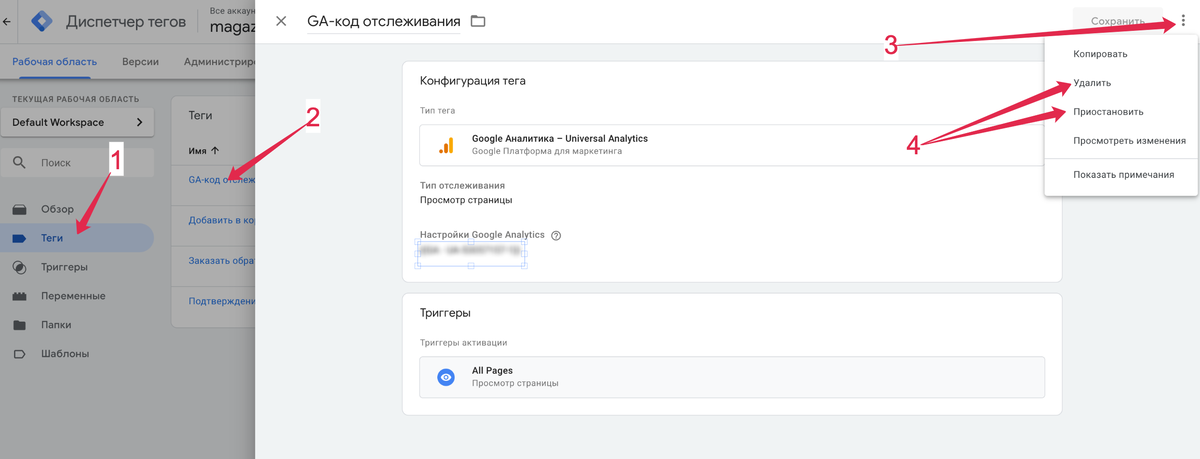Screen dimensions: 1200x459
Task: Click the Триггеры card heading
Action: point(446,313)
